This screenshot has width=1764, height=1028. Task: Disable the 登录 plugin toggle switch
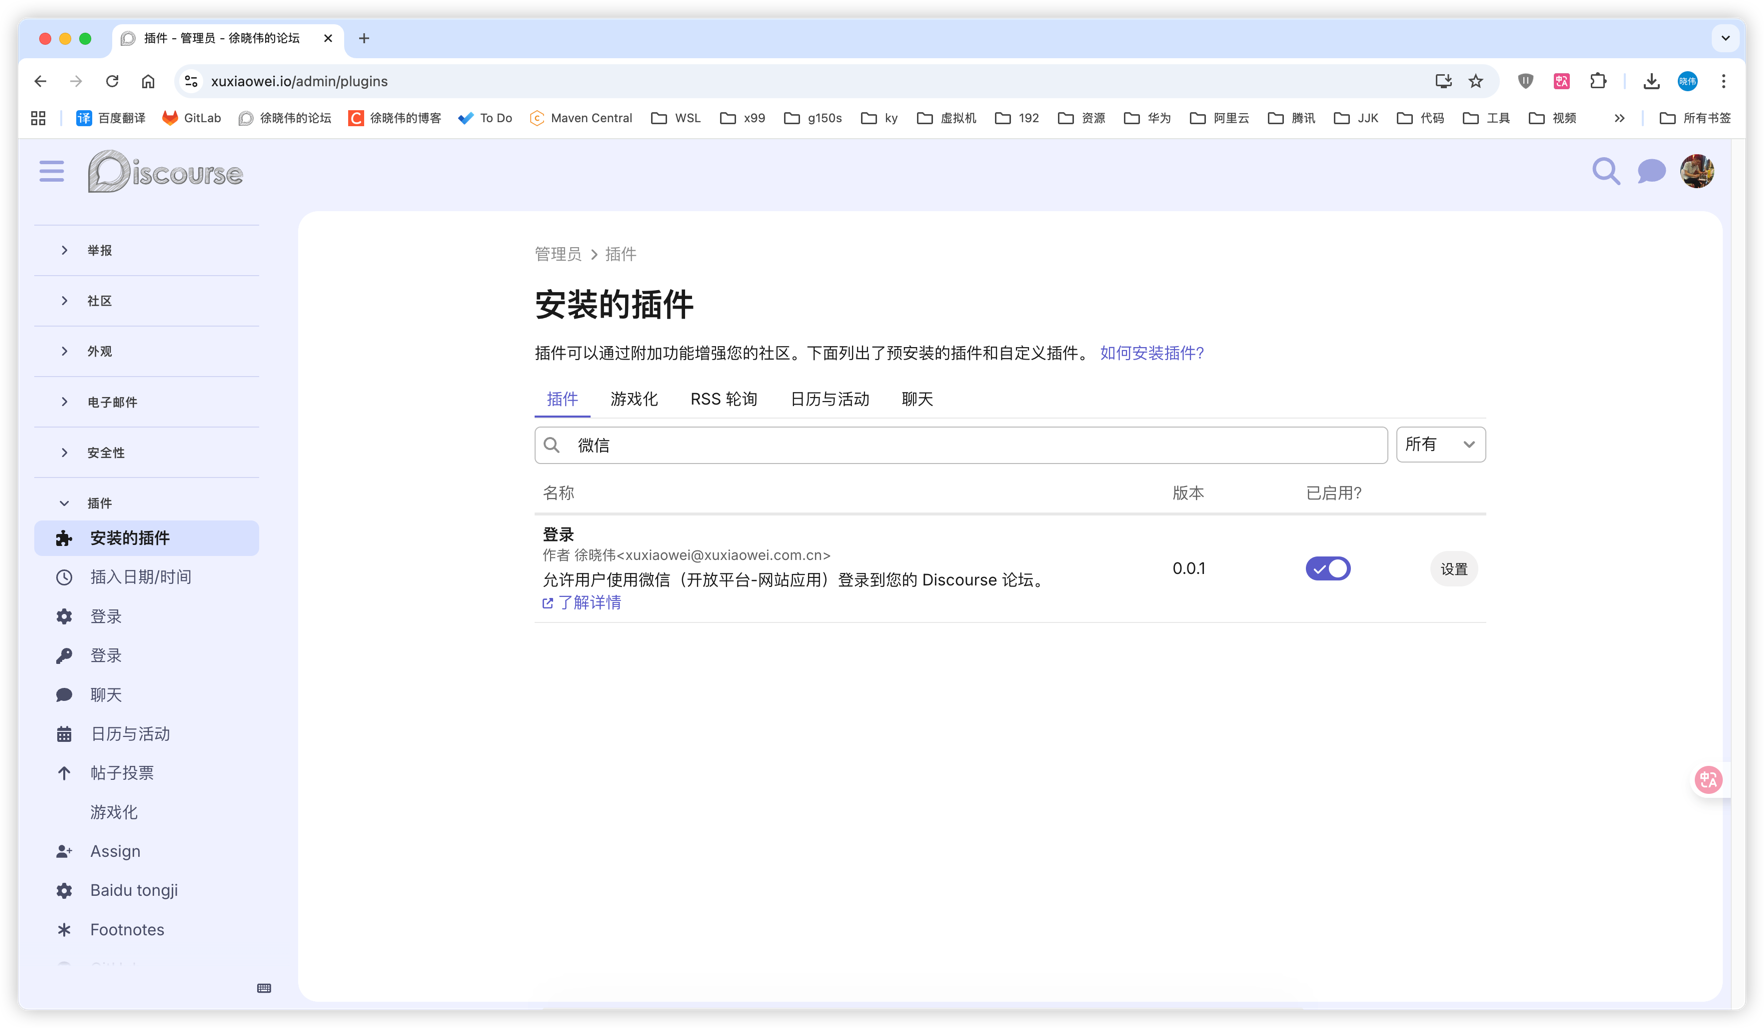tap(1328, 568)
